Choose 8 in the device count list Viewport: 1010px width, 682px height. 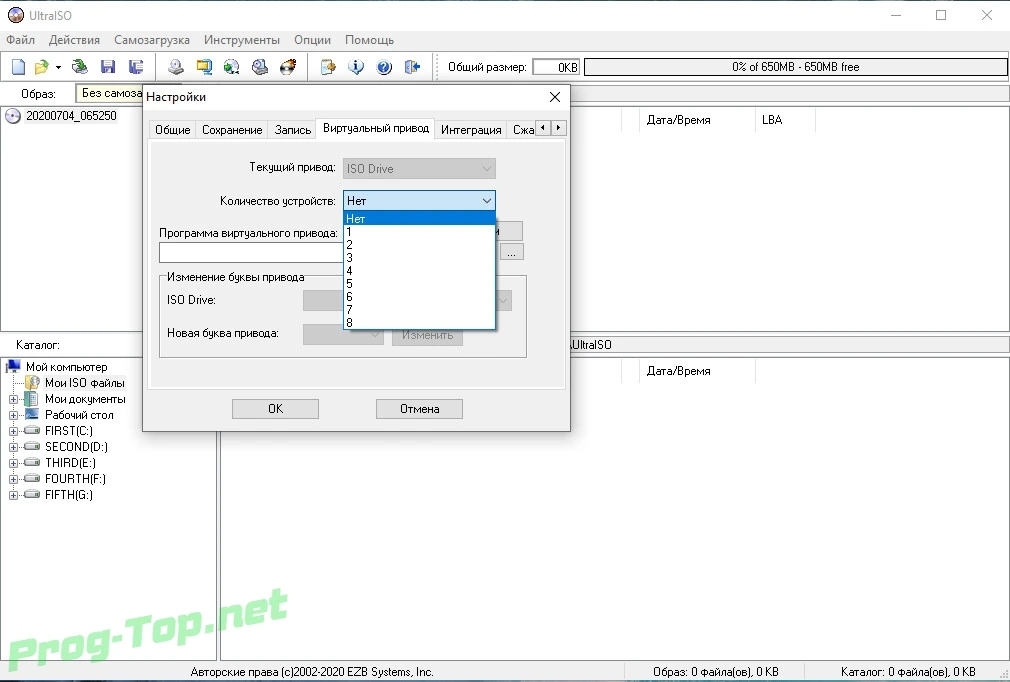coord(419,322)
